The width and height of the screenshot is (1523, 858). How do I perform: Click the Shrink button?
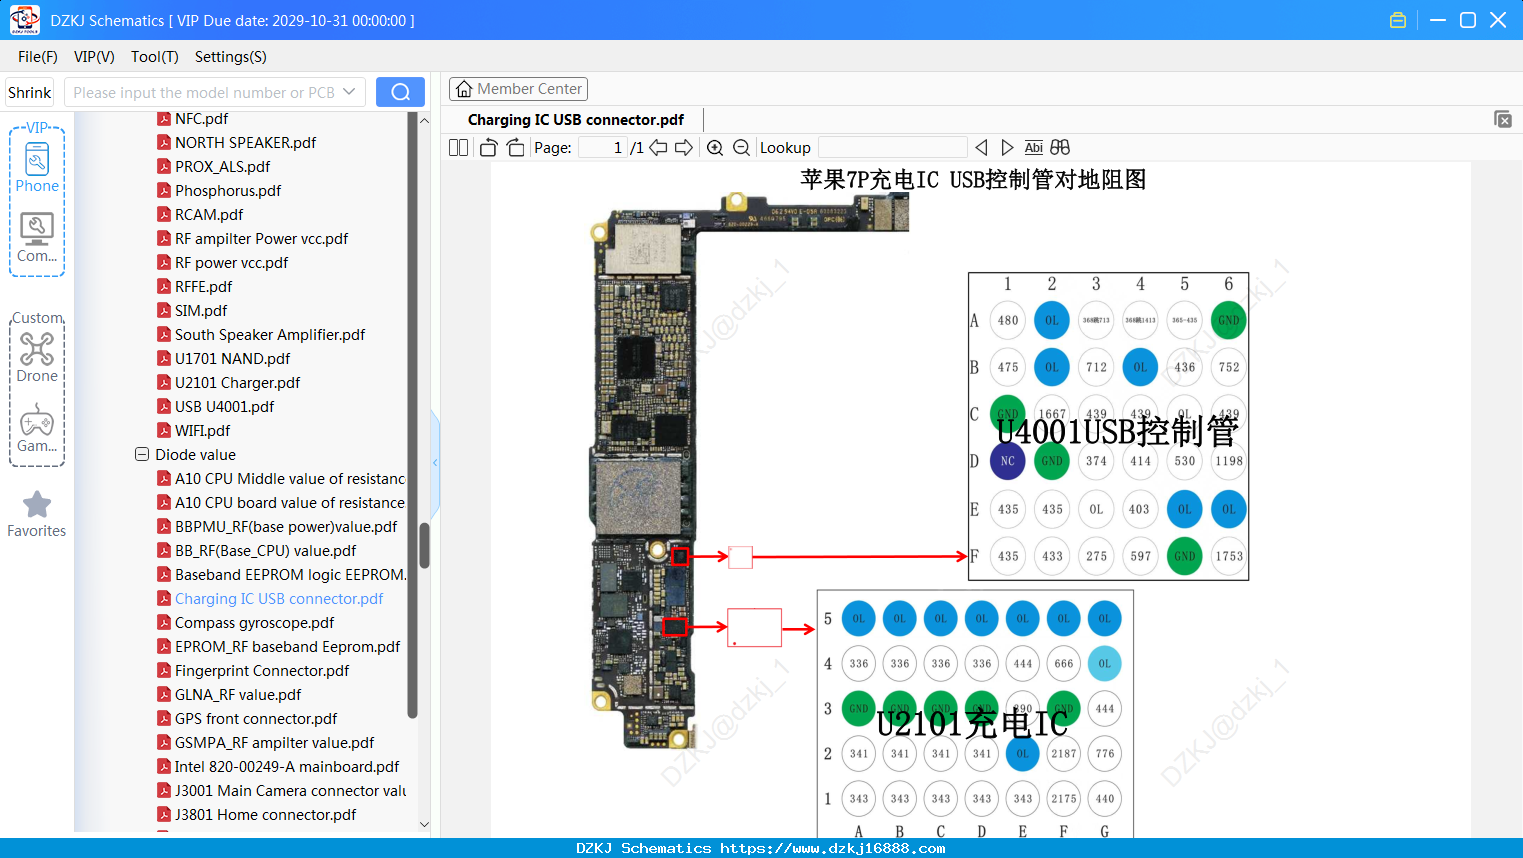(x=30, y=92)
